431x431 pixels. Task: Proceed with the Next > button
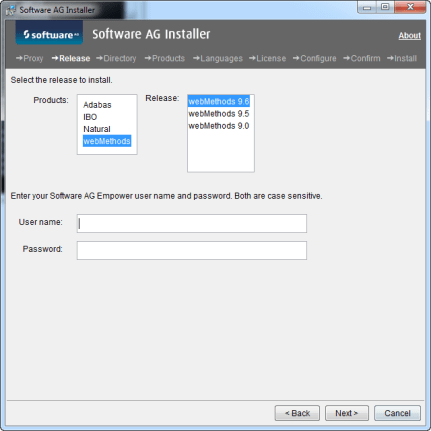(x=347, y=413)
